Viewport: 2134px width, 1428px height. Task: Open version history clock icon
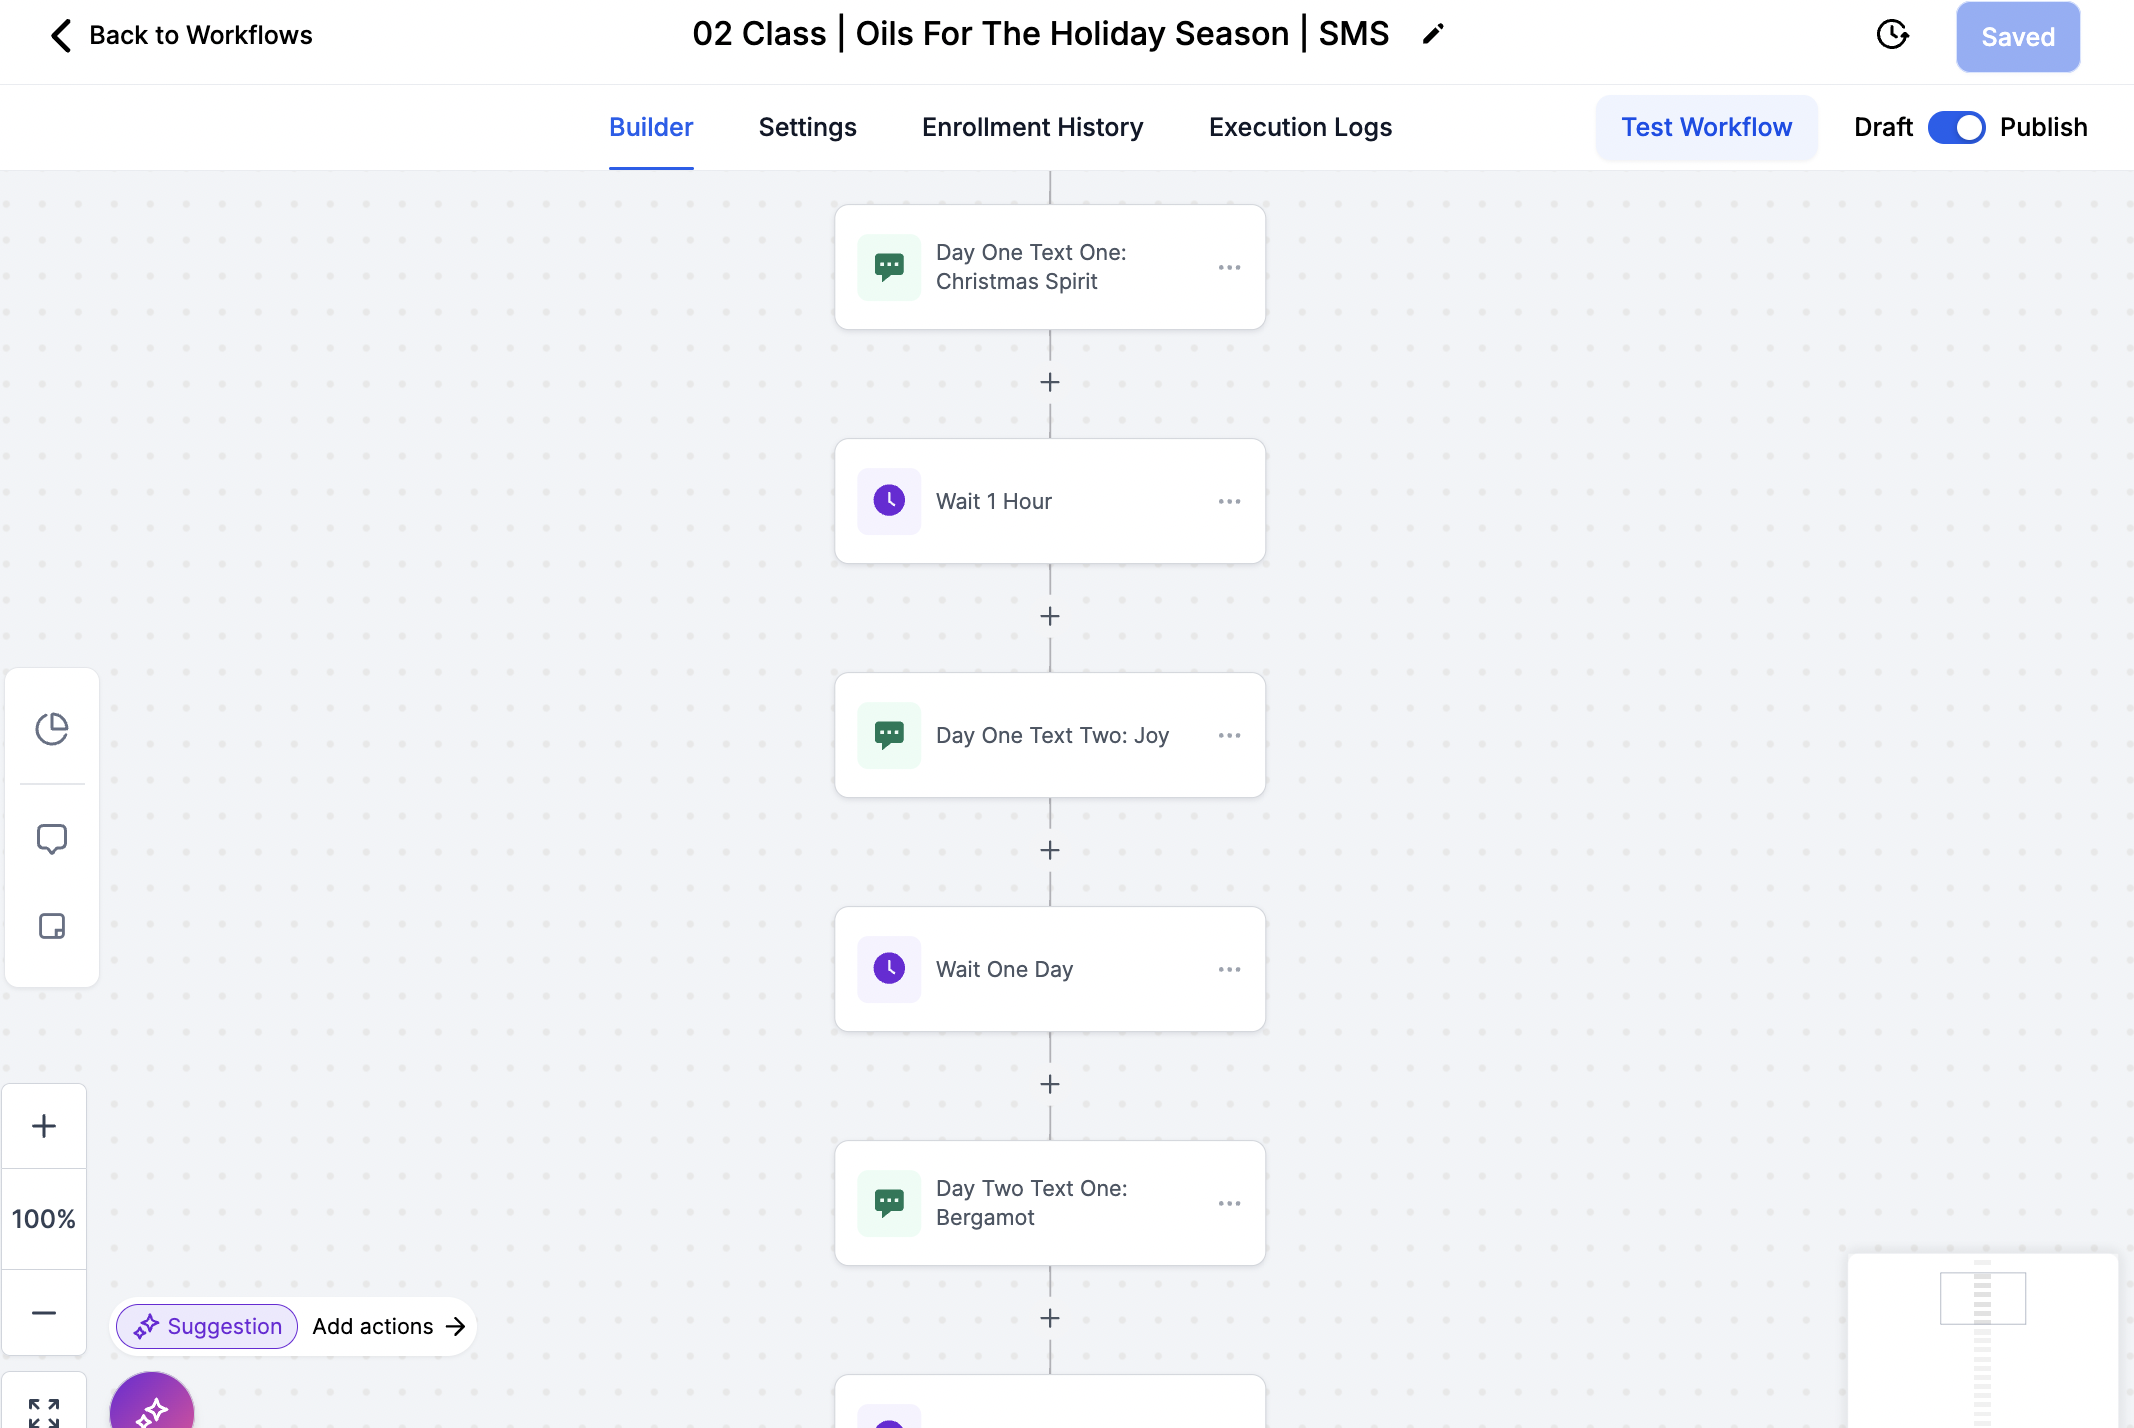click(1892, 35)
